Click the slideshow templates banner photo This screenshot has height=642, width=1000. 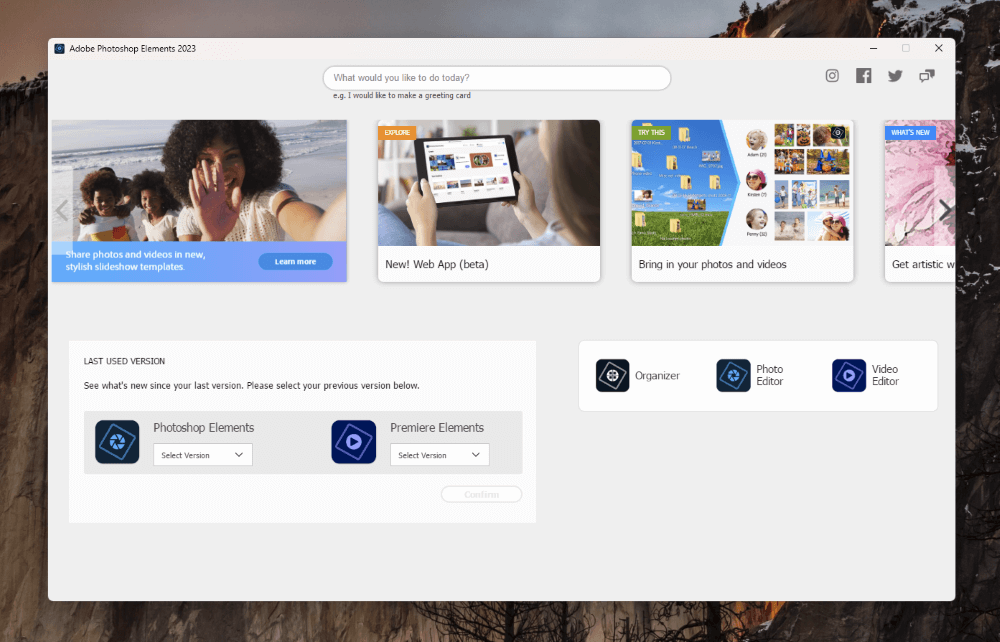tap(199, 180)
